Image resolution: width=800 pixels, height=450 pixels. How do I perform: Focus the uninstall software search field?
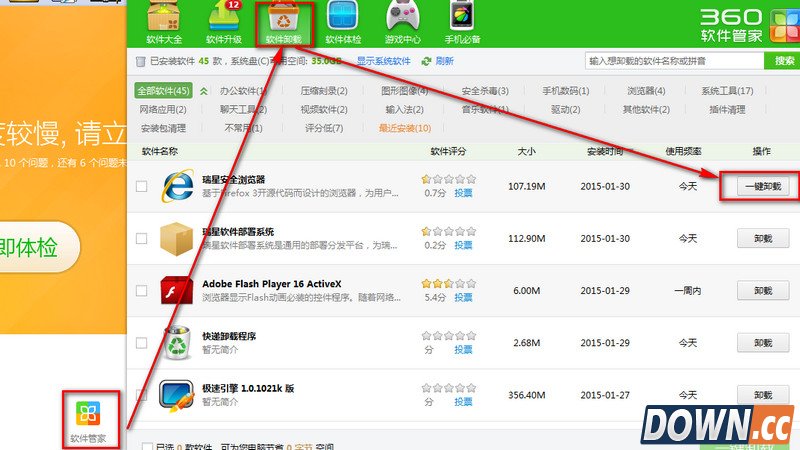coord(674,61)
